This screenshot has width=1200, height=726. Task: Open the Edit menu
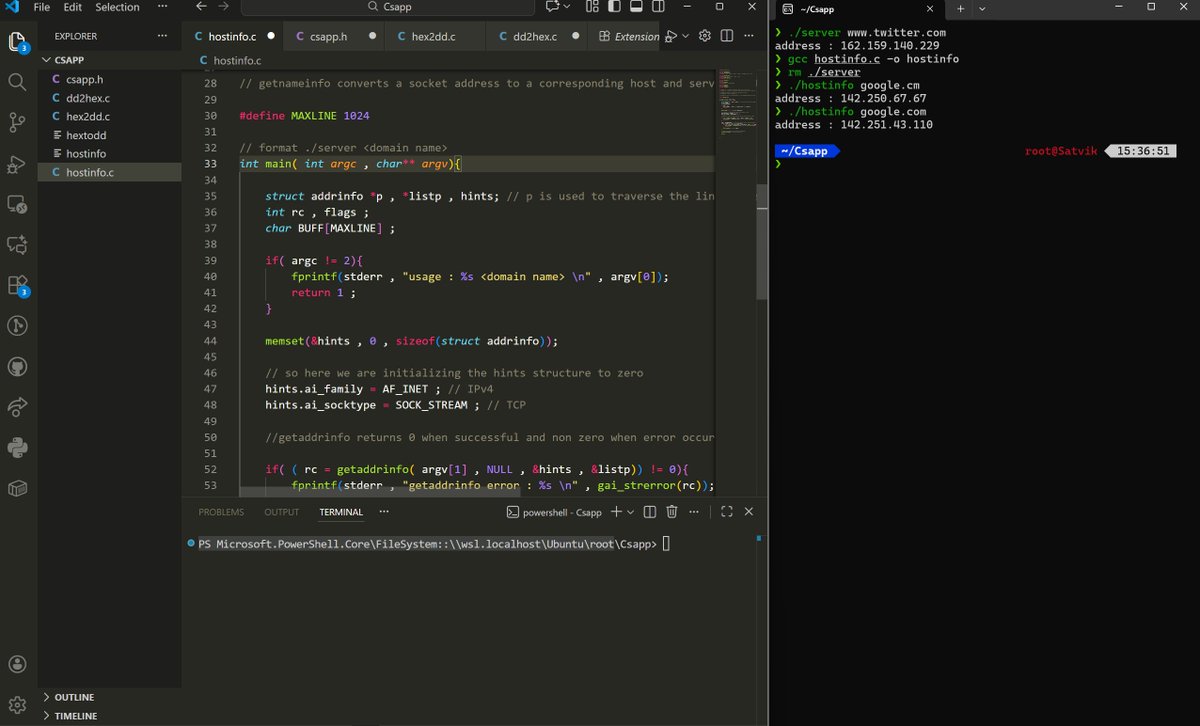73,7
